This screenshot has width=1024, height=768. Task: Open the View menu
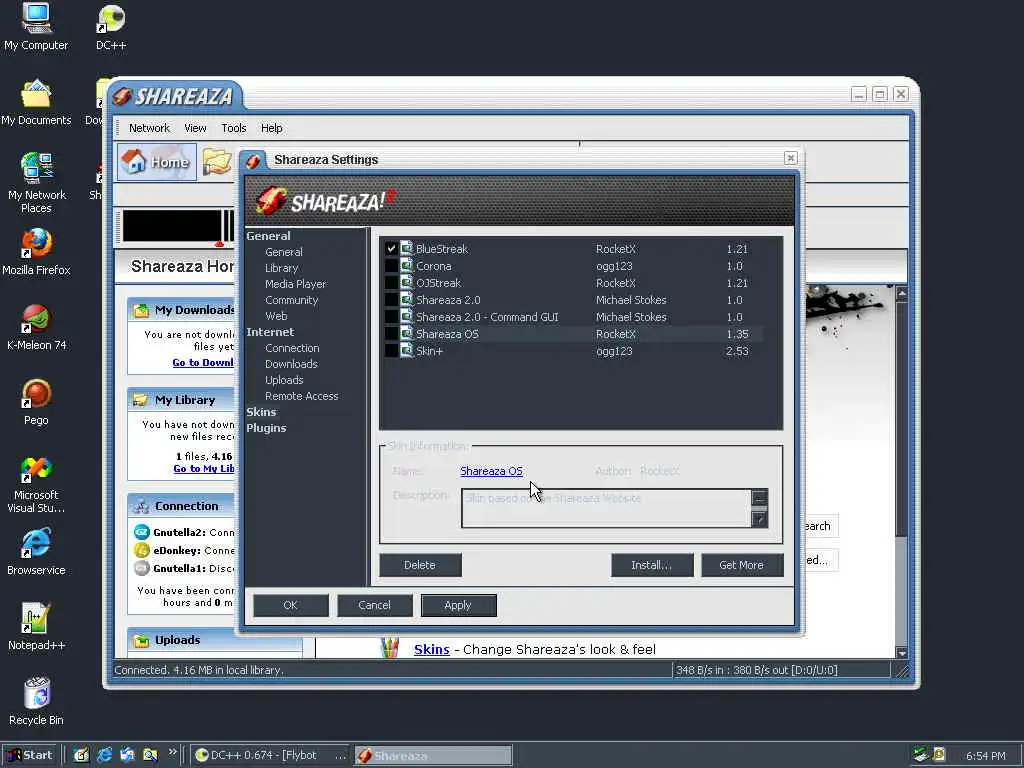[x=195, y=128]
